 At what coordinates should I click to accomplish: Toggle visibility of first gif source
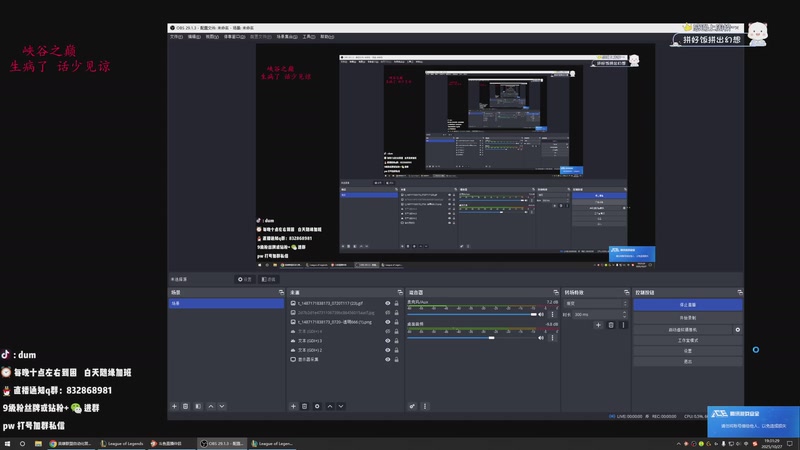(387, 303)
